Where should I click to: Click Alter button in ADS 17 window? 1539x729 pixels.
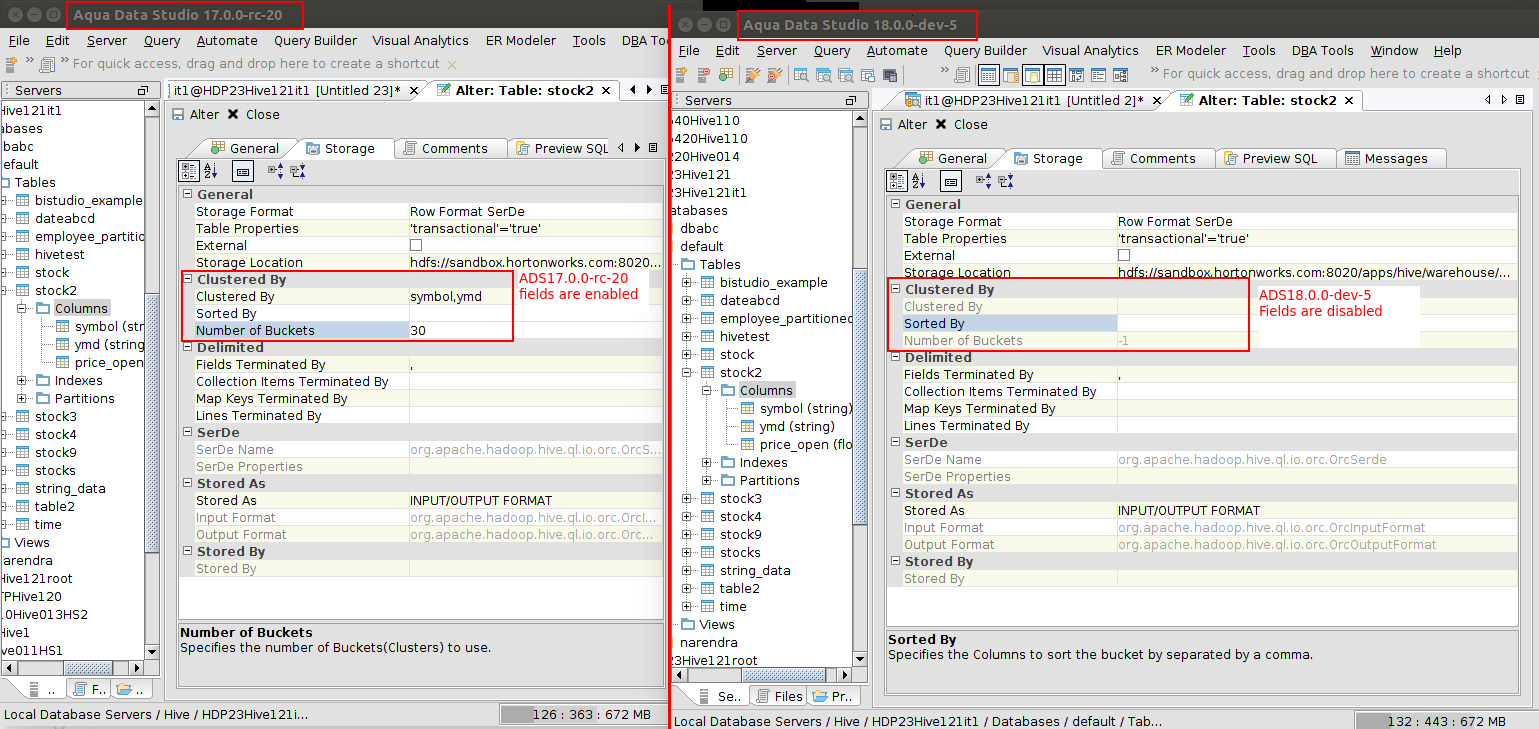pyautogui.click(x=196, y=114)
